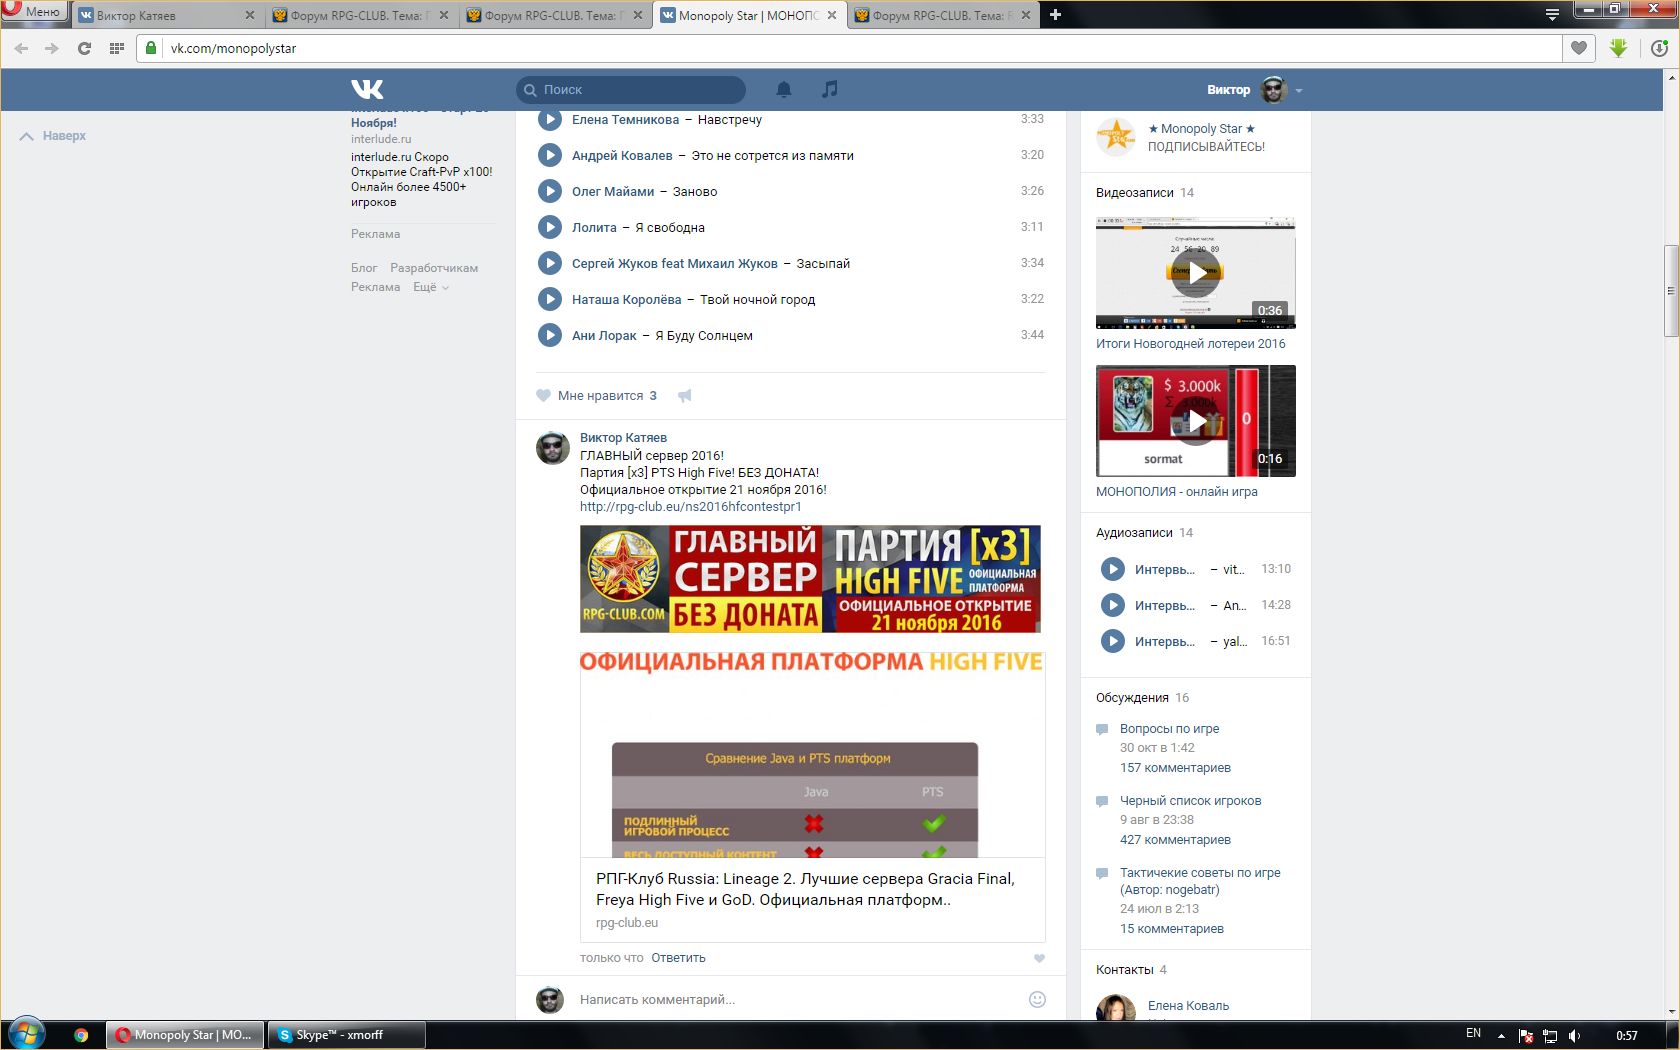Switch to the Виктор Катяев tab
This screenshot has height=1050, width=1680.
coord(165,15)
